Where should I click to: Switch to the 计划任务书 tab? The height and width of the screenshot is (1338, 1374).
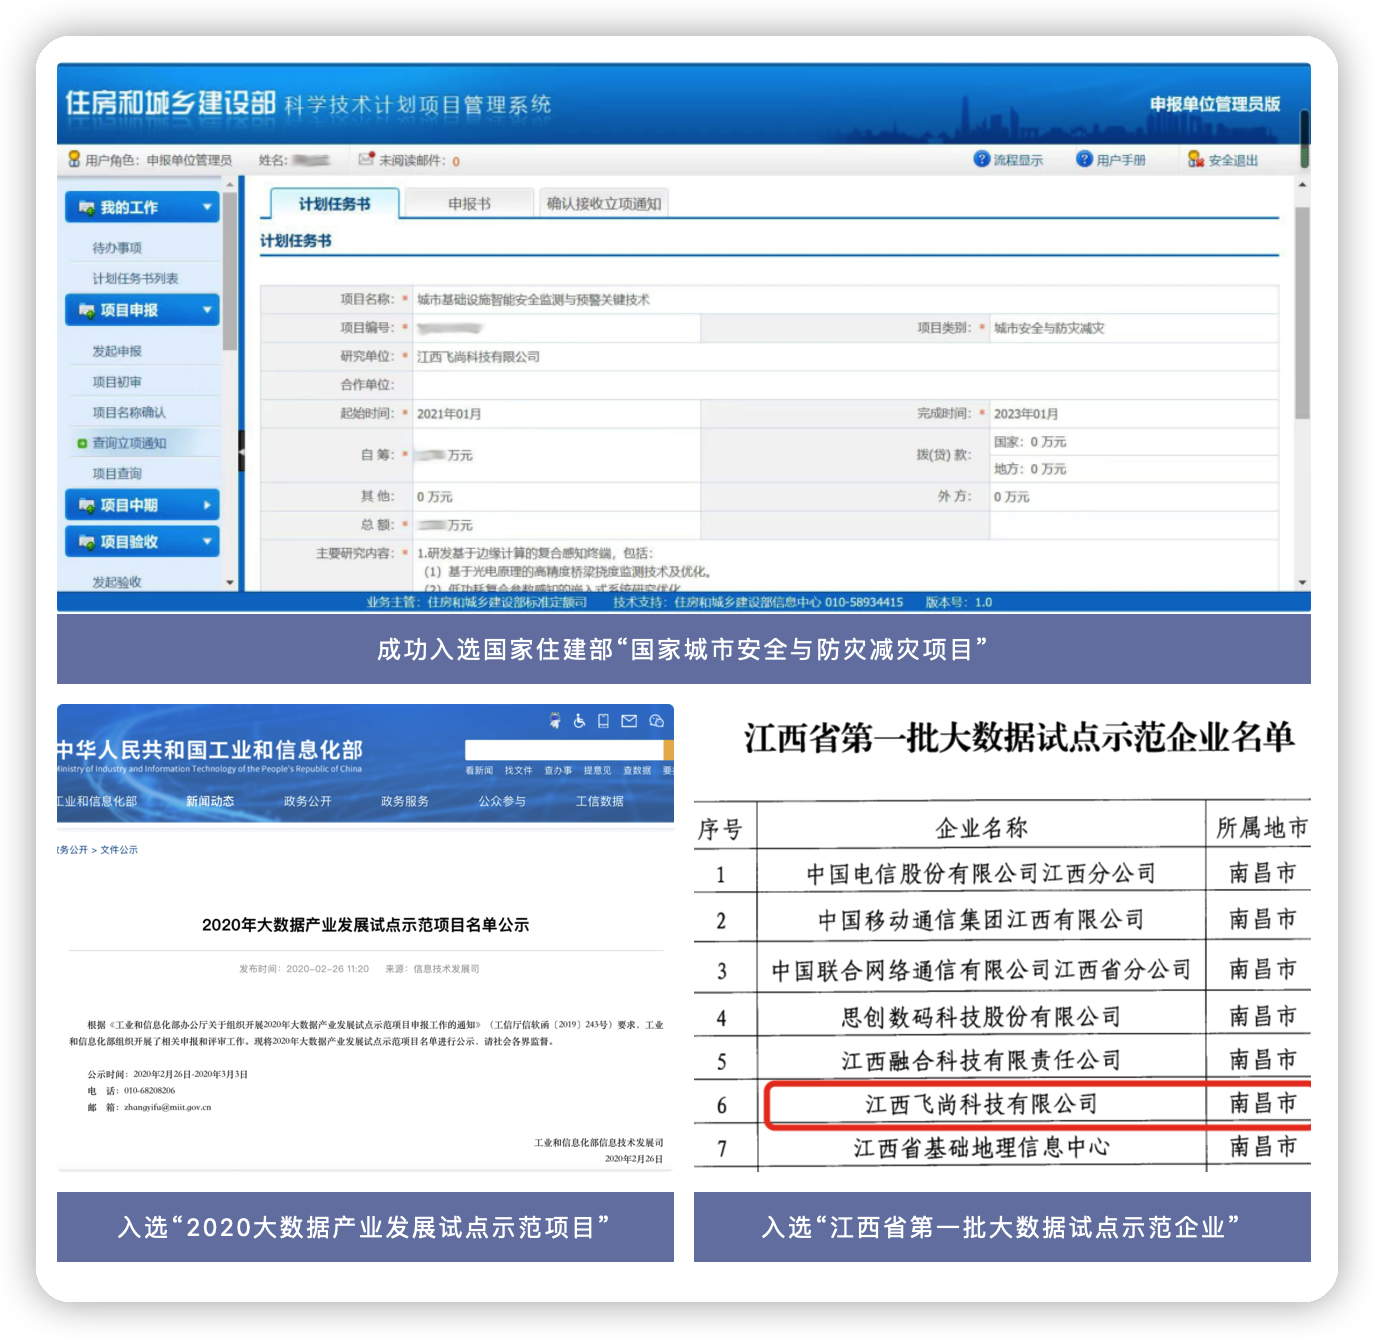[x=335, y=203]
